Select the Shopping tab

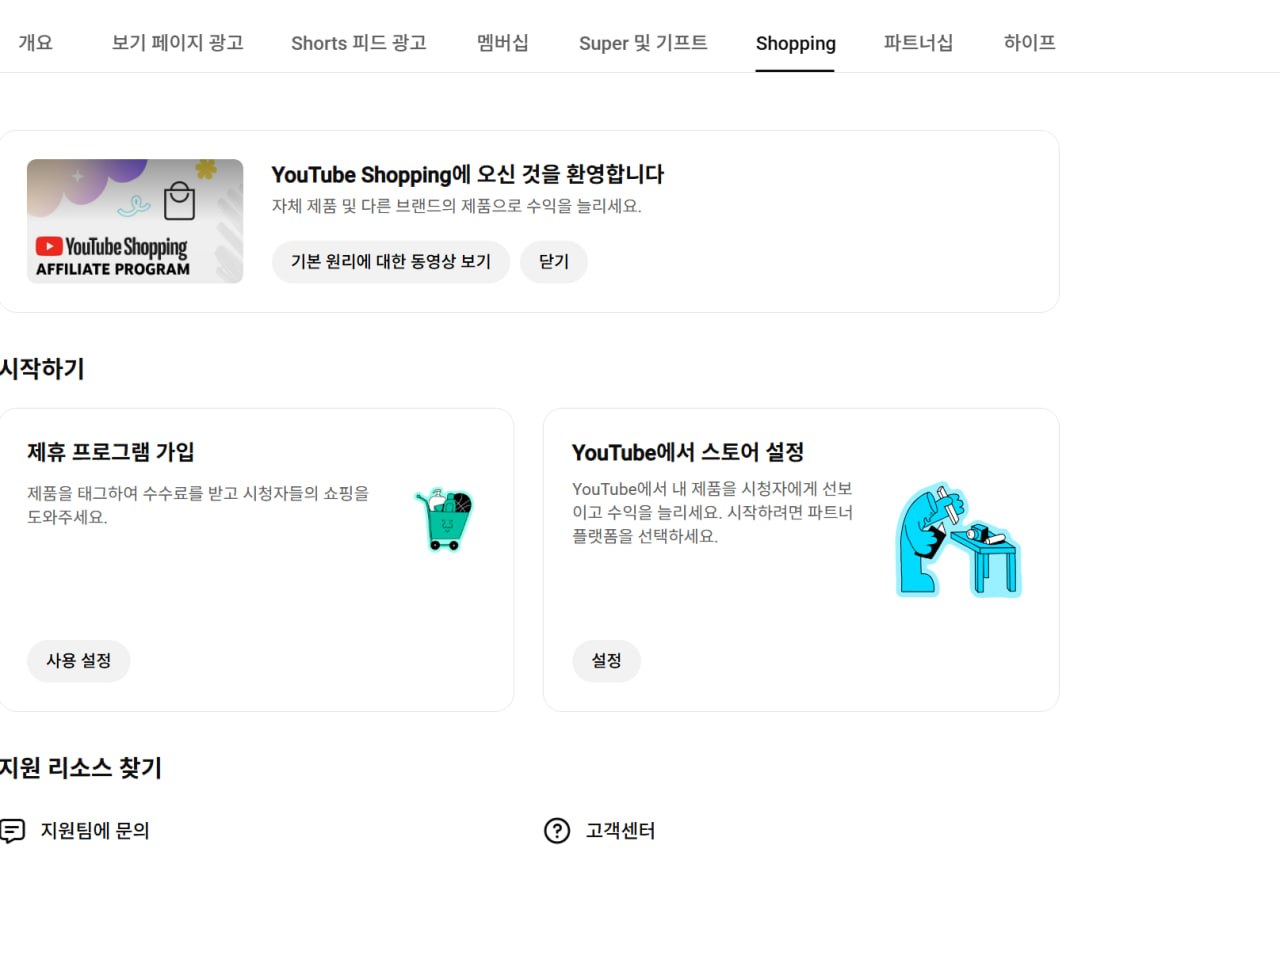[795, 43]
